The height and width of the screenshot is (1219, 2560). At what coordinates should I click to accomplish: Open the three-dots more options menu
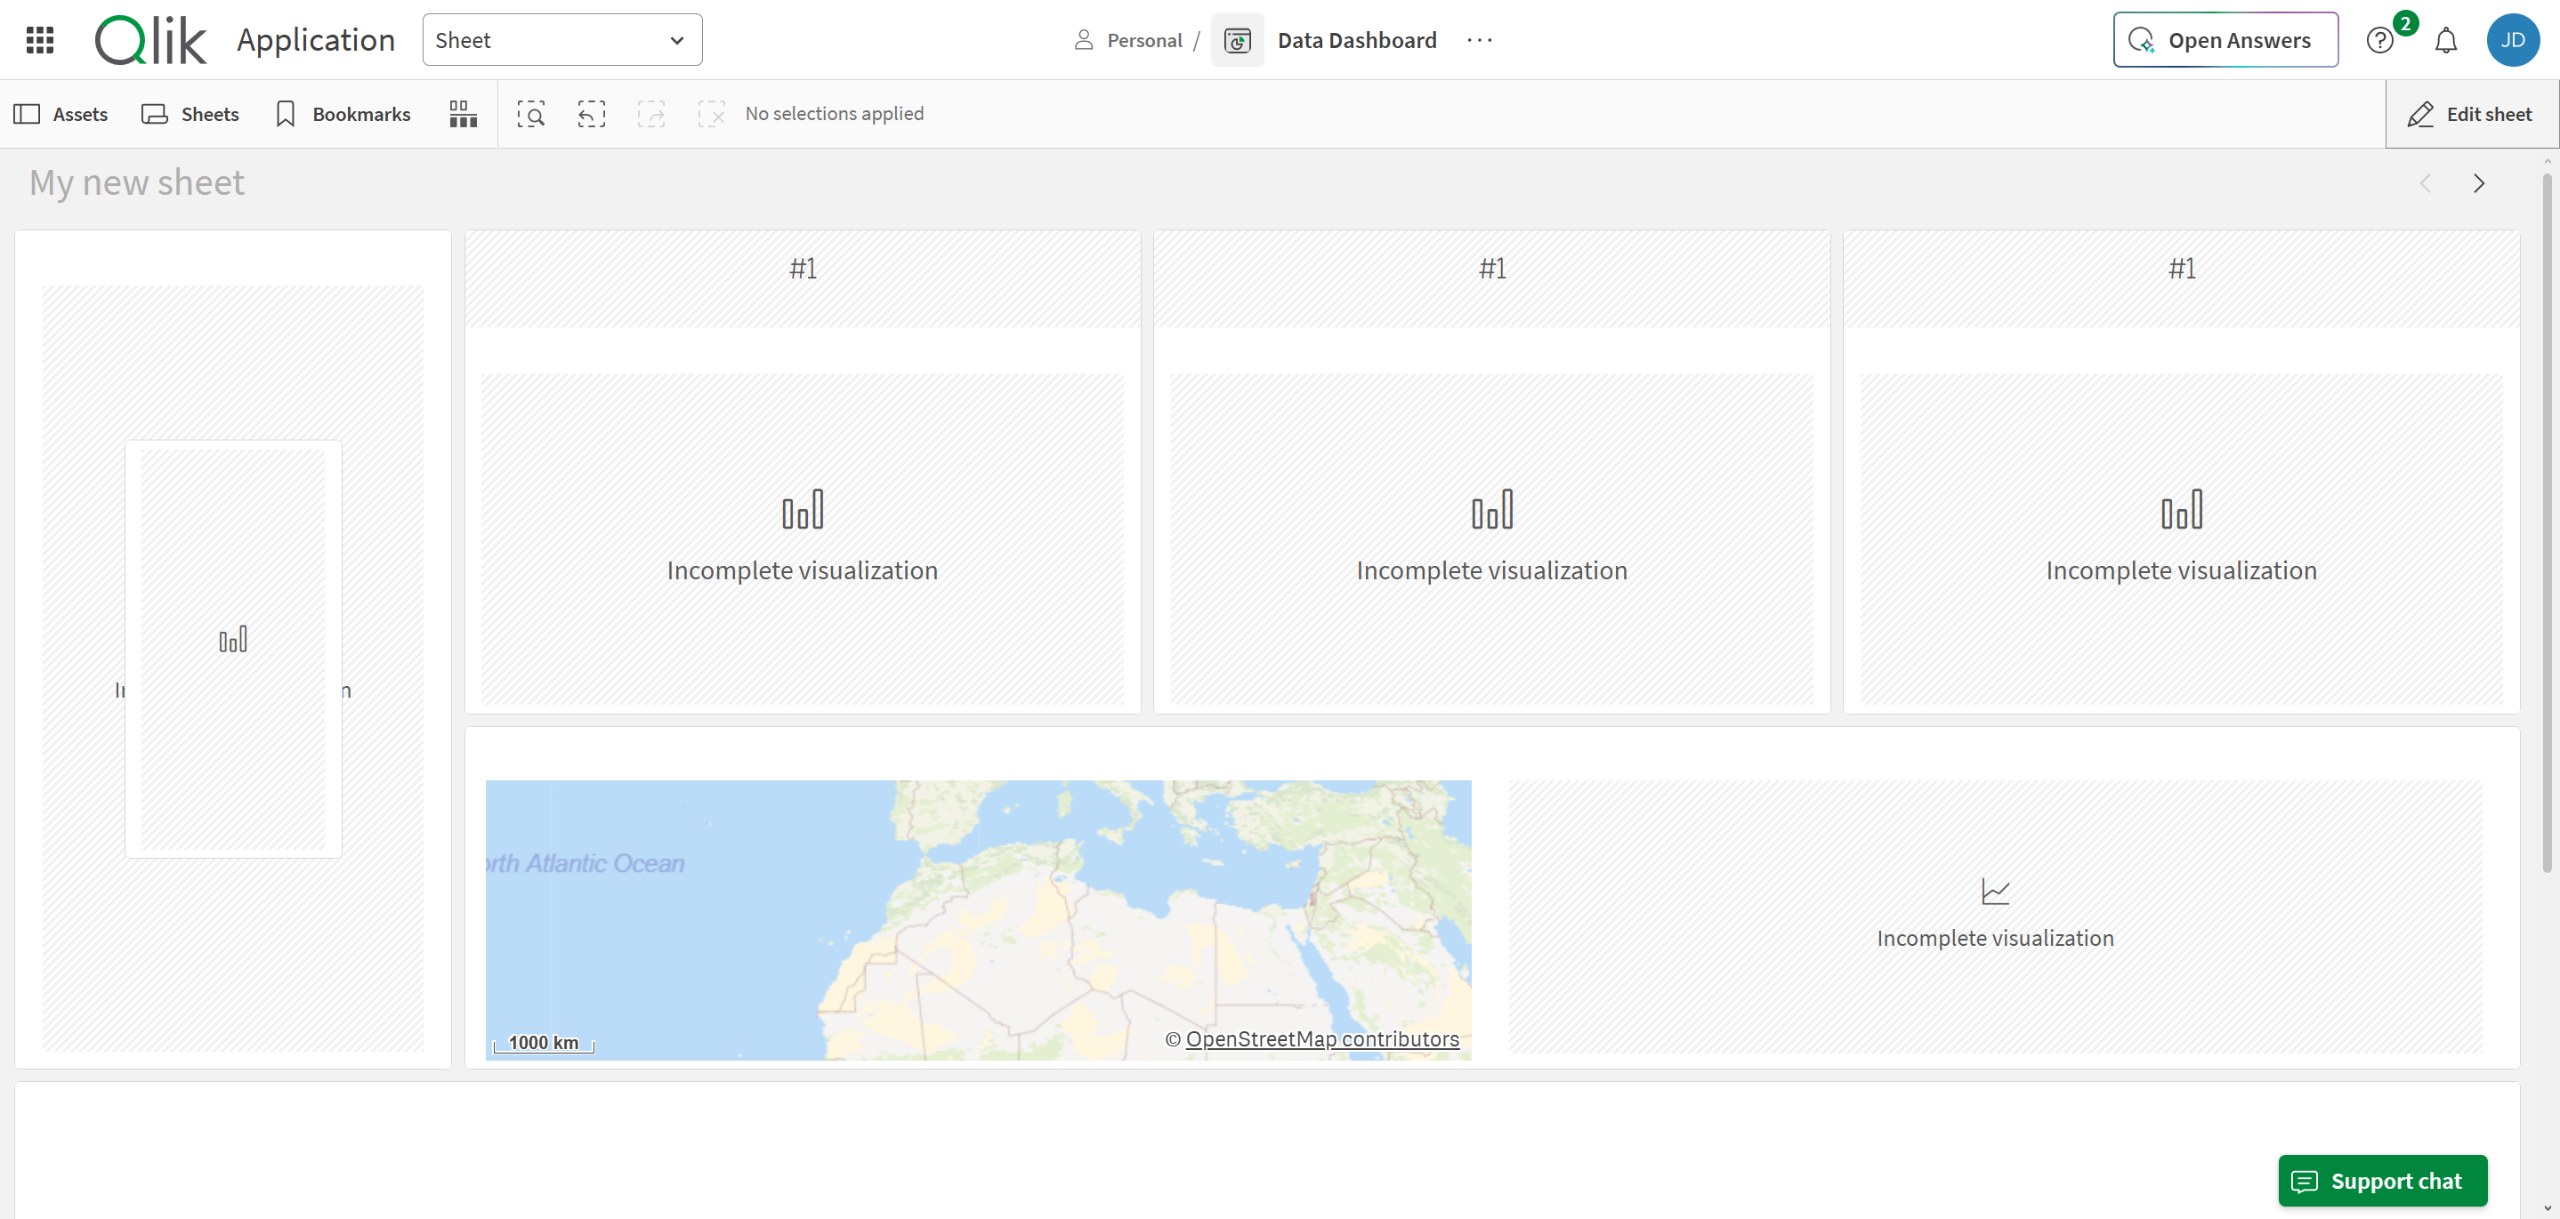click(x=1479, y=40)
